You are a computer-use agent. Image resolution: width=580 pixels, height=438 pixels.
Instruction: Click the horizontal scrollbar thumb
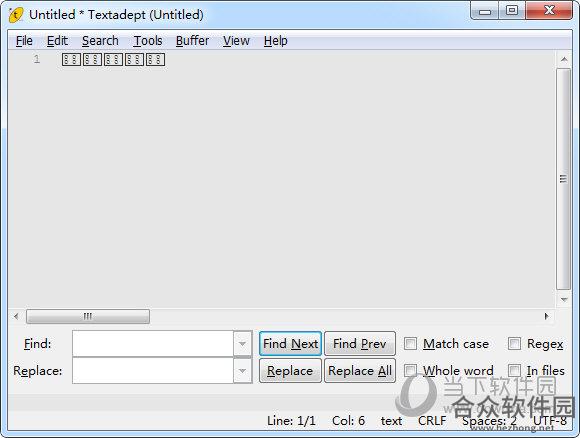tap(88, 316)
